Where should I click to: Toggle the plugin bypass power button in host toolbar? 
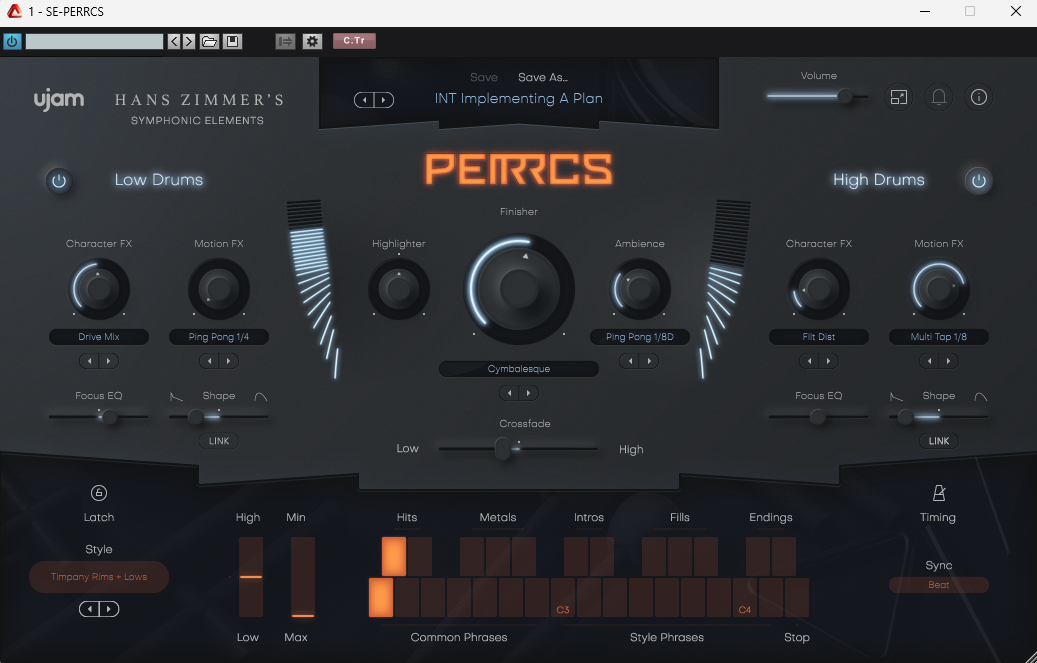click(x=13, y=41)
